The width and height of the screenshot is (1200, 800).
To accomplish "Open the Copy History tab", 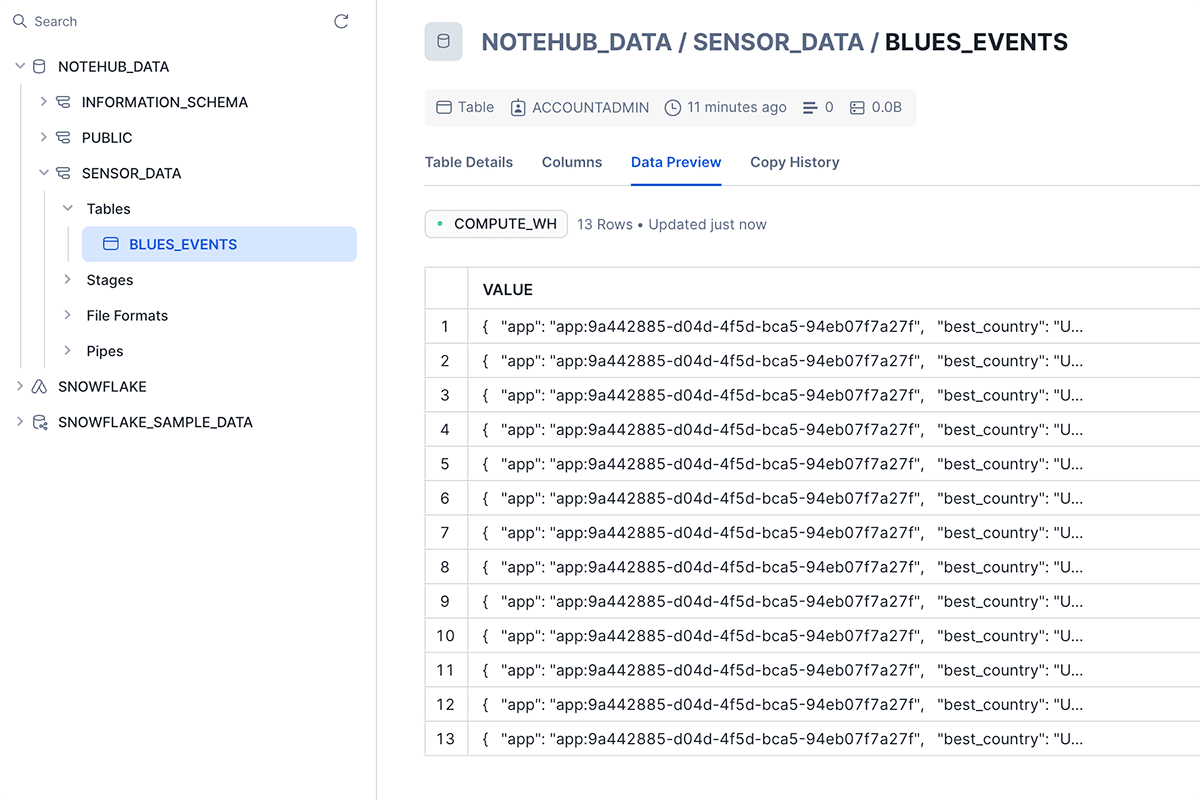I will coord(795,162).
